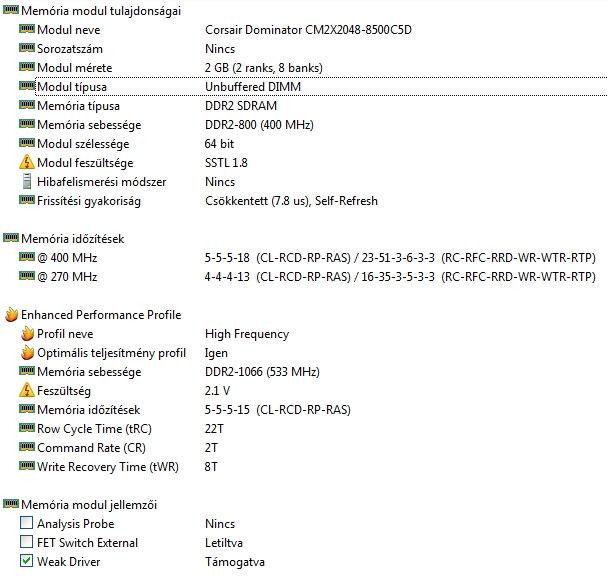Click the Enhanced Performance Profile section title
The width and height of the screenshot is (607, 580).
pos(101,315)
